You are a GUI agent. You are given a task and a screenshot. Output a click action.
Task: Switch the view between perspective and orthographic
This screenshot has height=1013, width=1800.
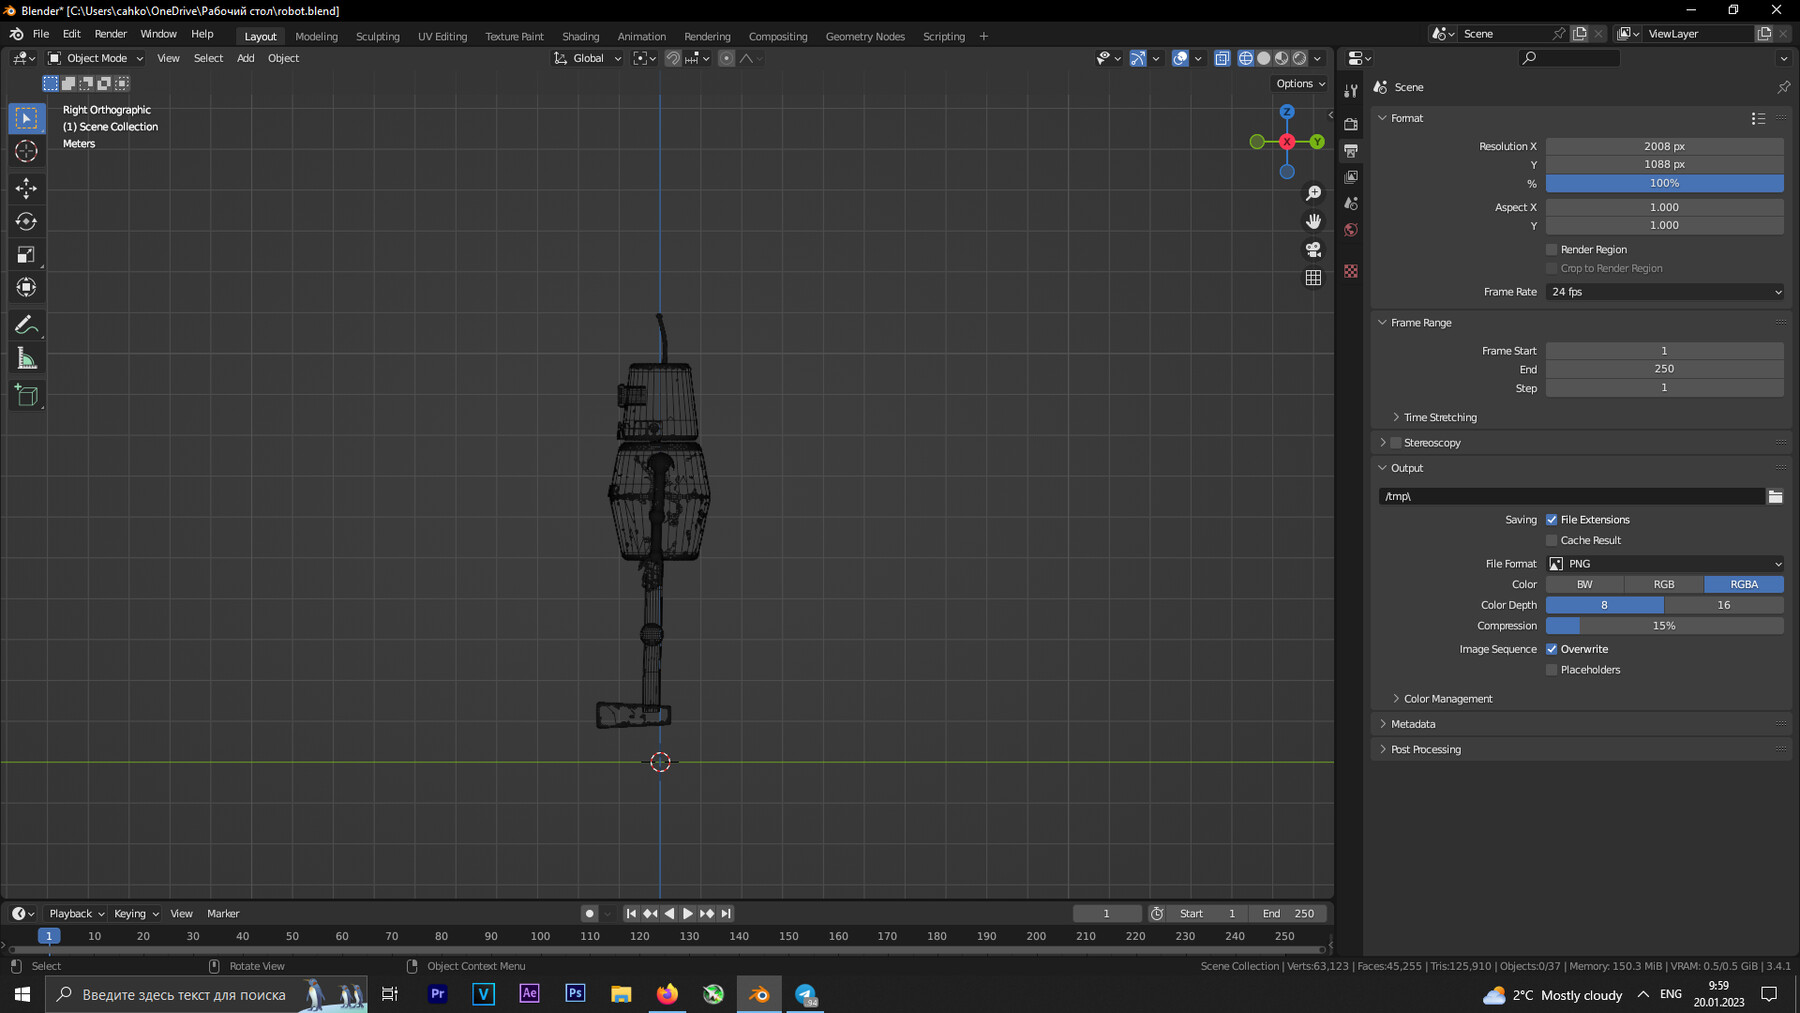pyautogui.click(x=1313, y=278)
